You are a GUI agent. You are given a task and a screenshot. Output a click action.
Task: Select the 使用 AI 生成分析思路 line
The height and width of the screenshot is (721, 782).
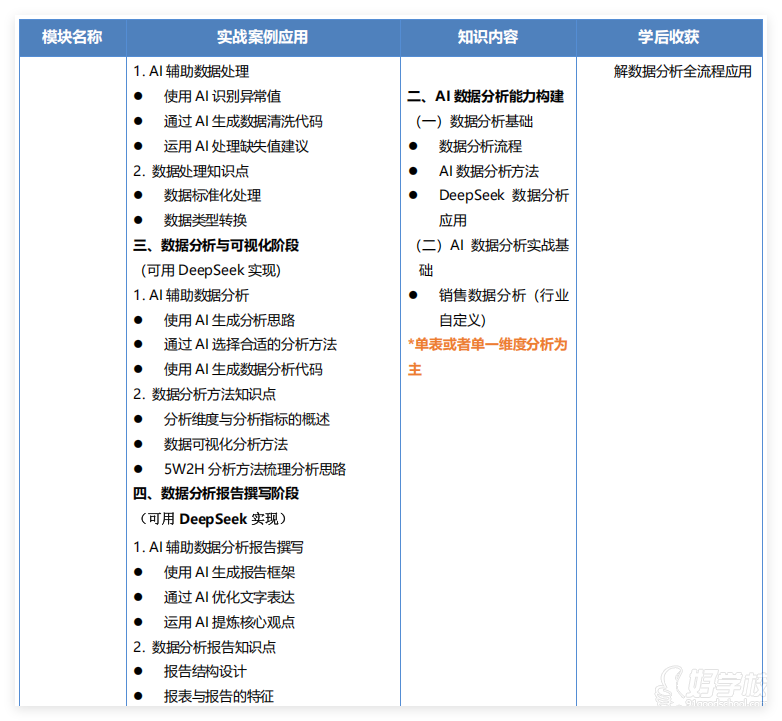coord(229,320)
